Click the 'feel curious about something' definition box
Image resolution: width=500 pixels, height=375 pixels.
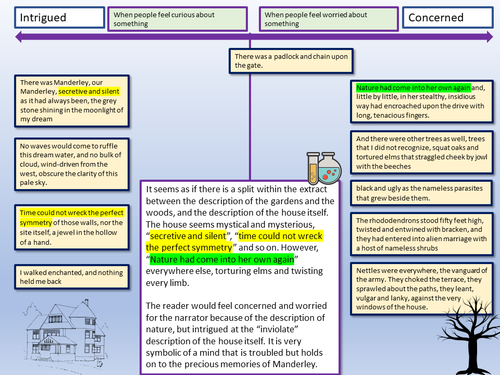pos(177,19)
